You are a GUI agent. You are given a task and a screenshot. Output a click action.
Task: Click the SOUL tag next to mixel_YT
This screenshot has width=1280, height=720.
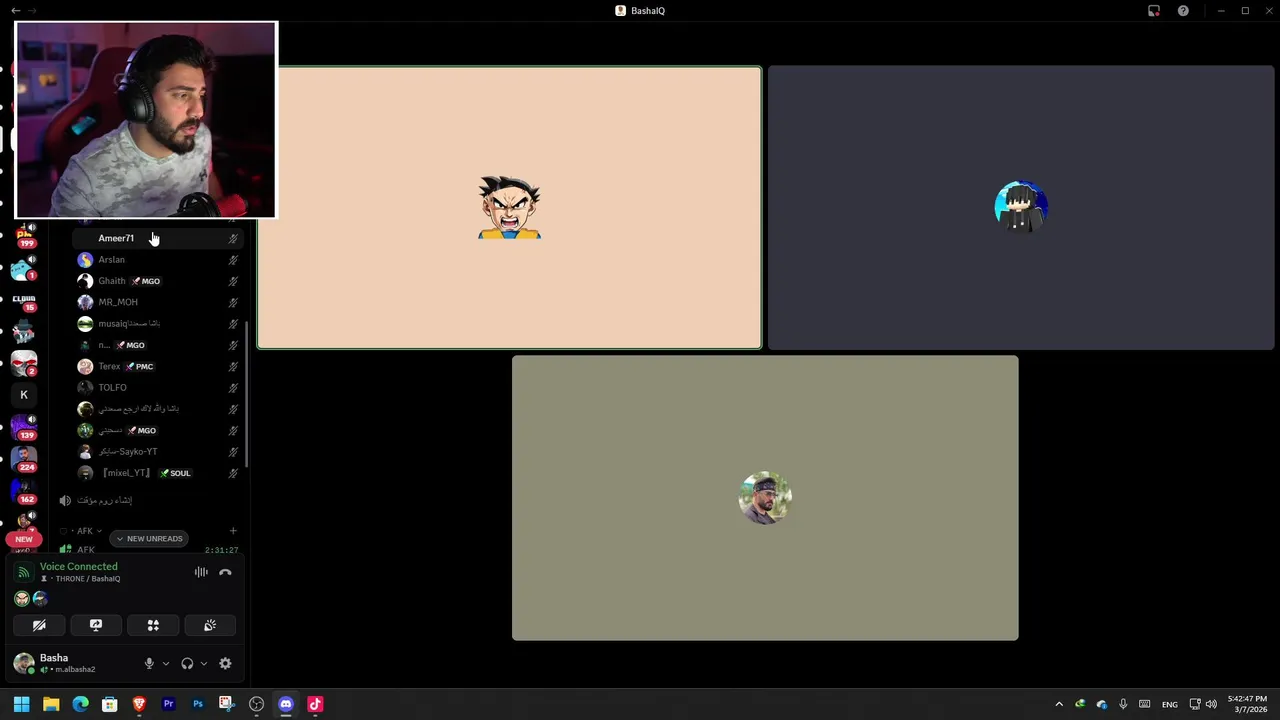point(176,473)
